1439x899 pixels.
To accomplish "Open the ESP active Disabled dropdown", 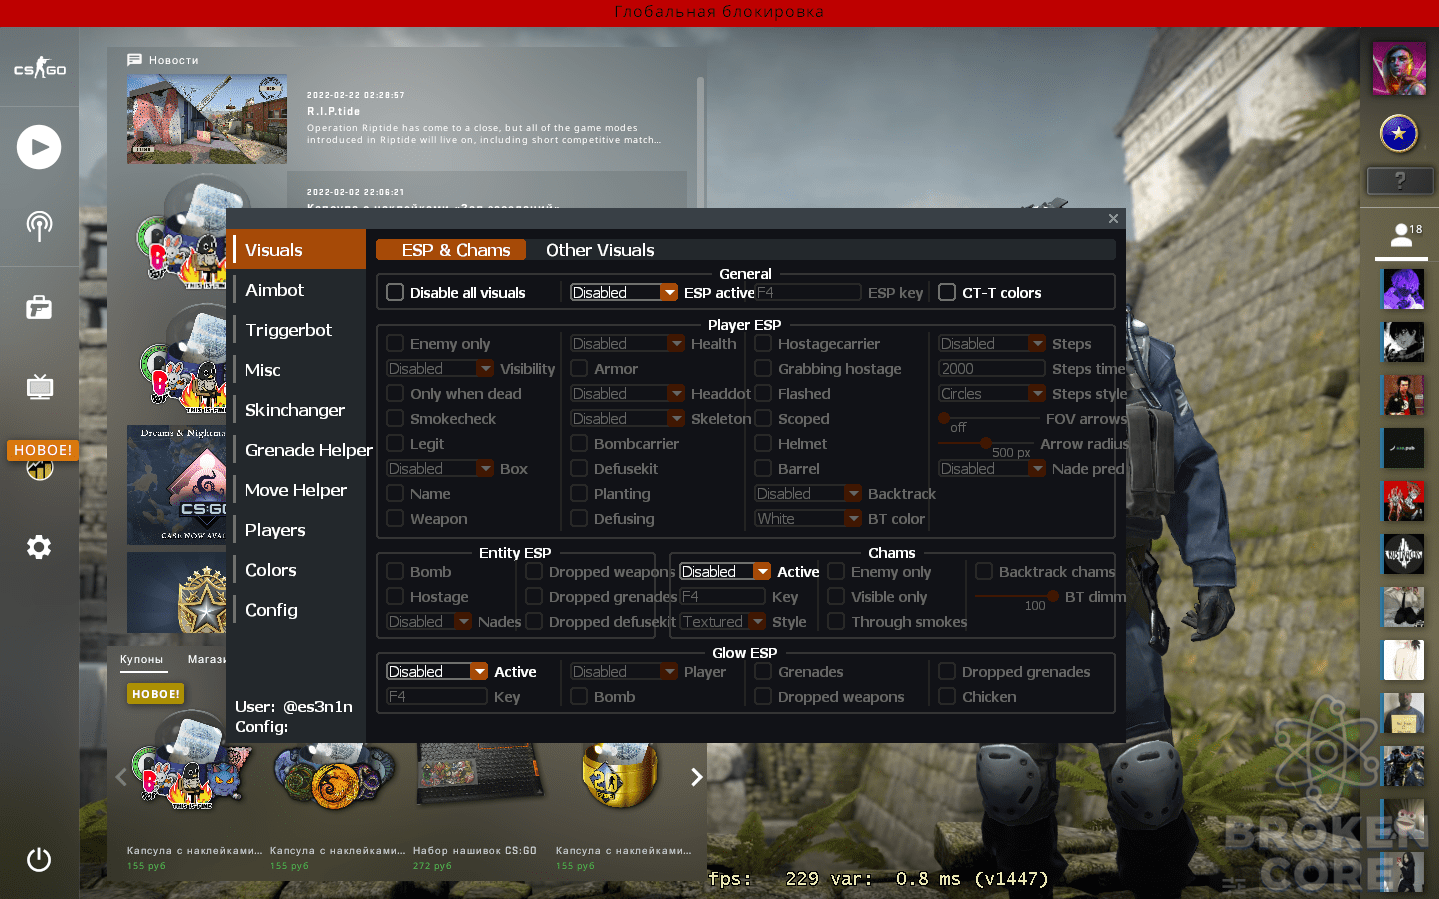I will (x=624, y=292).
